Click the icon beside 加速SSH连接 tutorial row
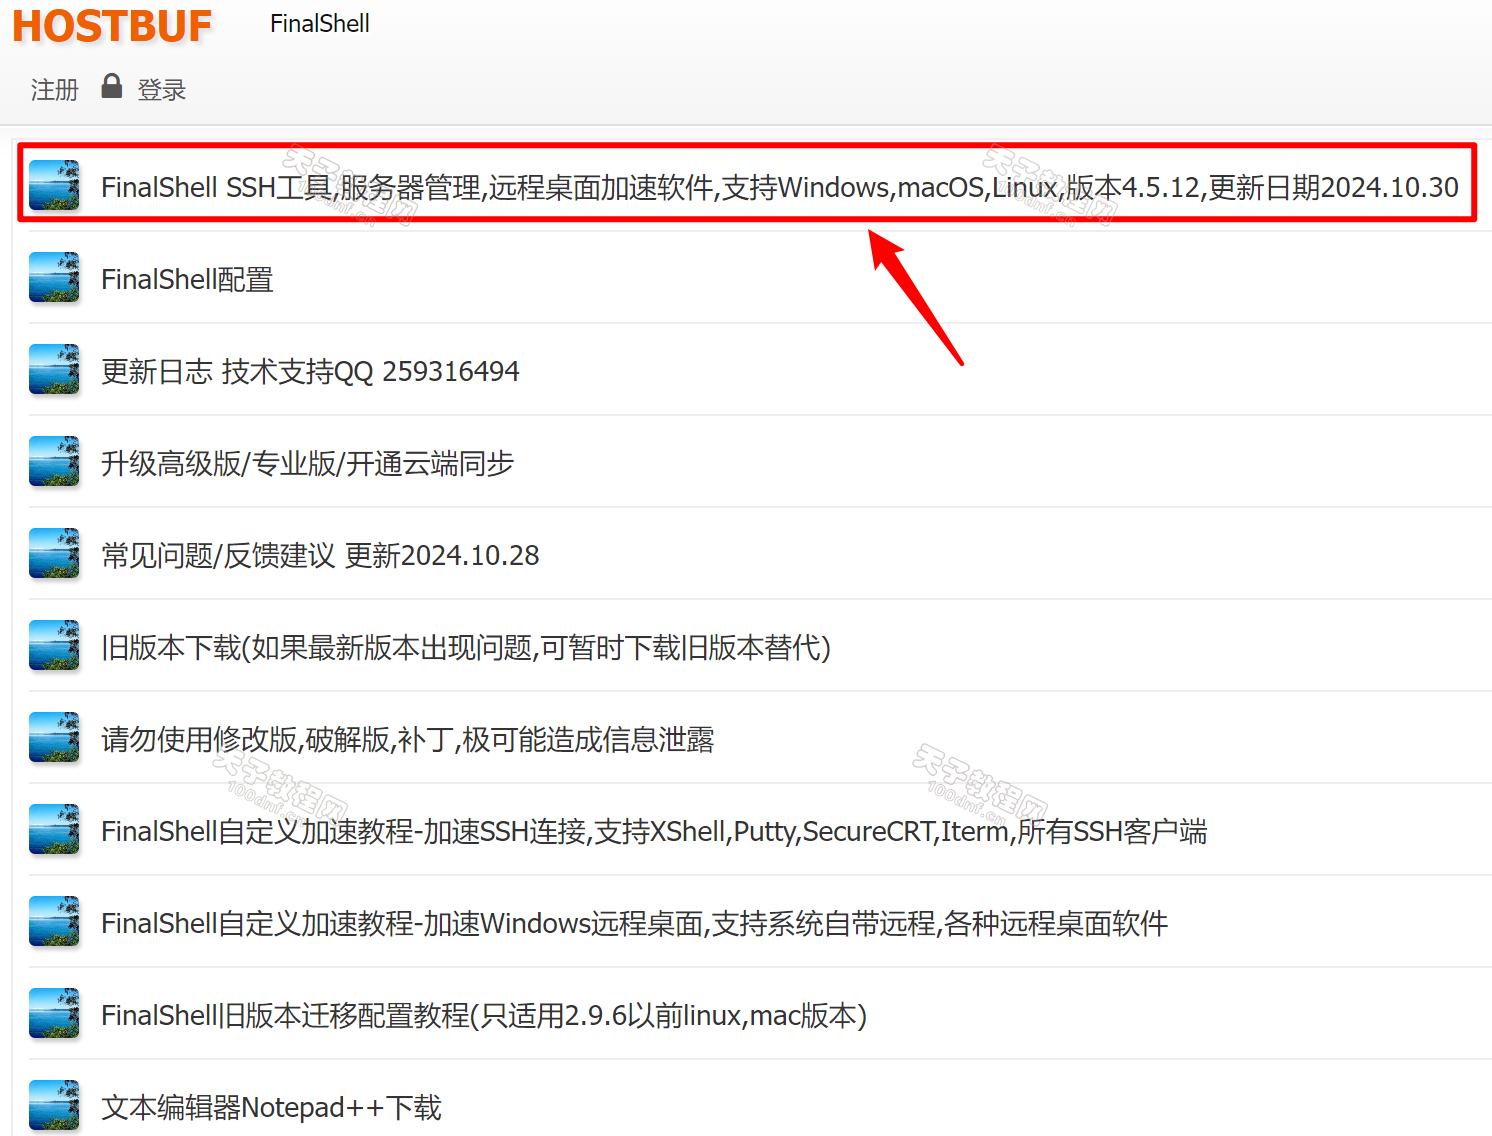Viewport: 1492px width, 1136px height. click(54, 829)
